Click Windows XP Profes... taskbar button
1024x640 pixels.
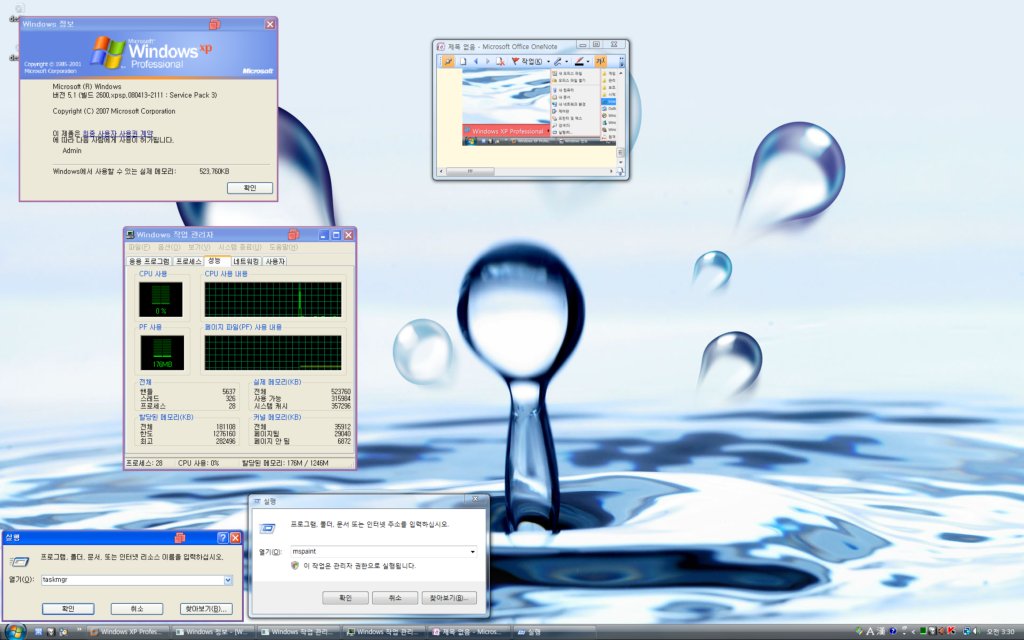128,632
